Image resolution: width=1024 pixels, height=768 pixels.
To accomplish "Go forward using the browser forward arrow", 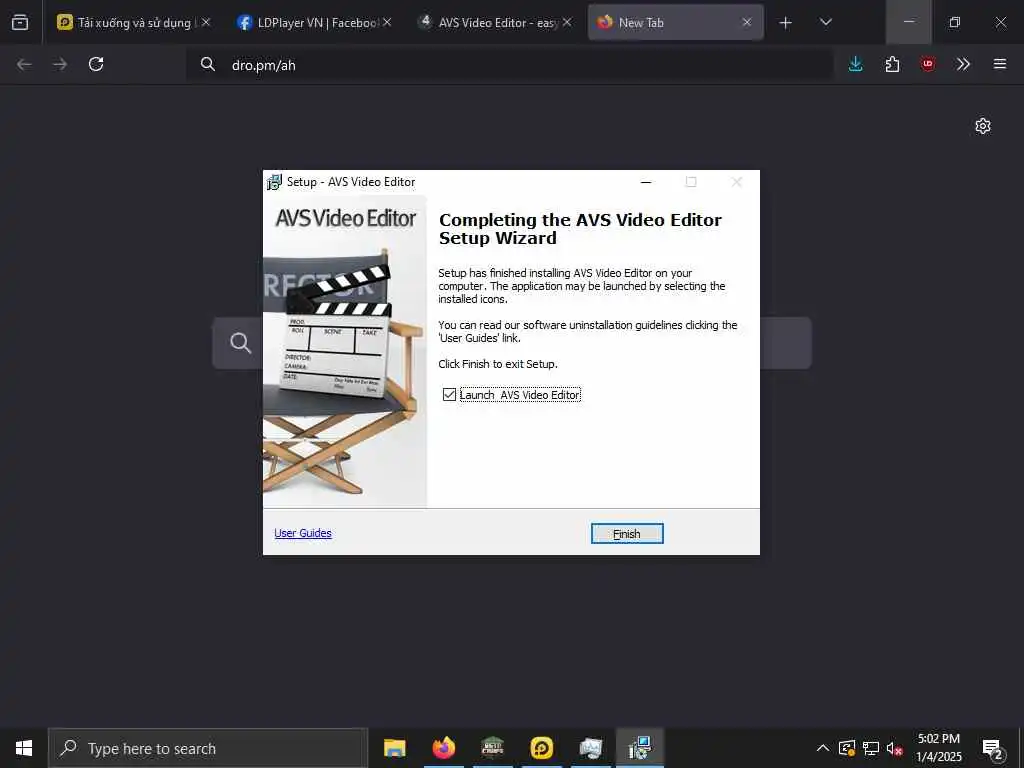I will (x=60, y=64).
